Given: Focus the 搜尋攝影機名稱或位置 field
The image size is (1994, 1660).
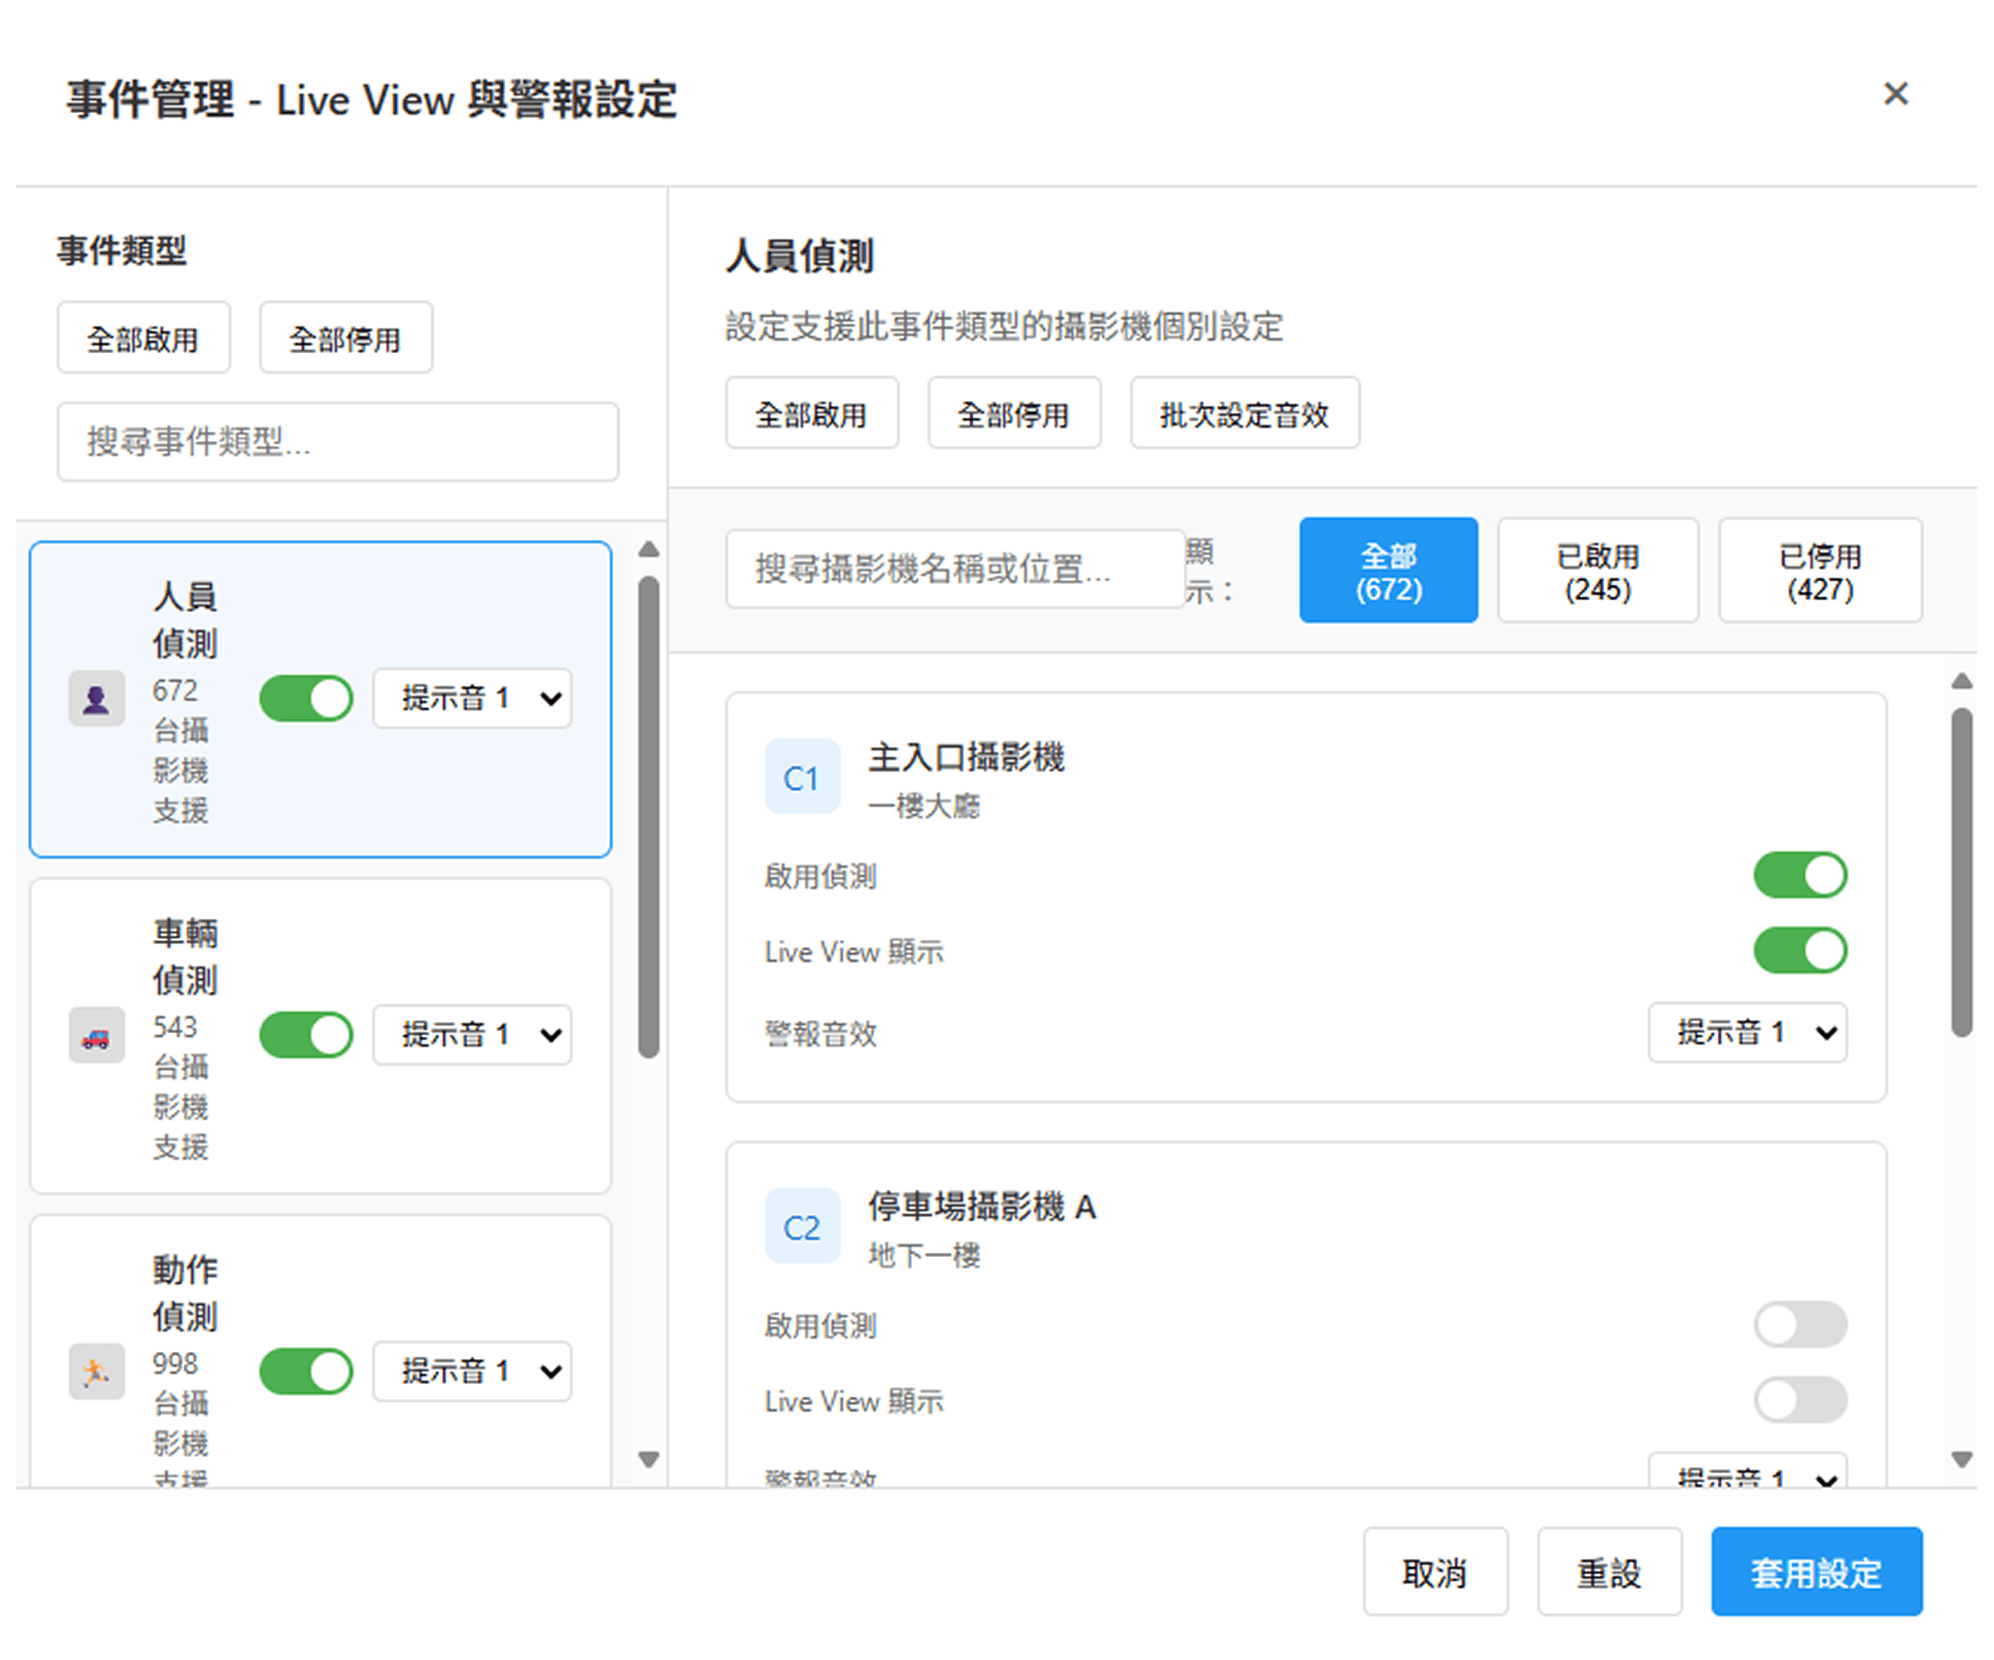Looking at the screenshot, I should 954,569.
